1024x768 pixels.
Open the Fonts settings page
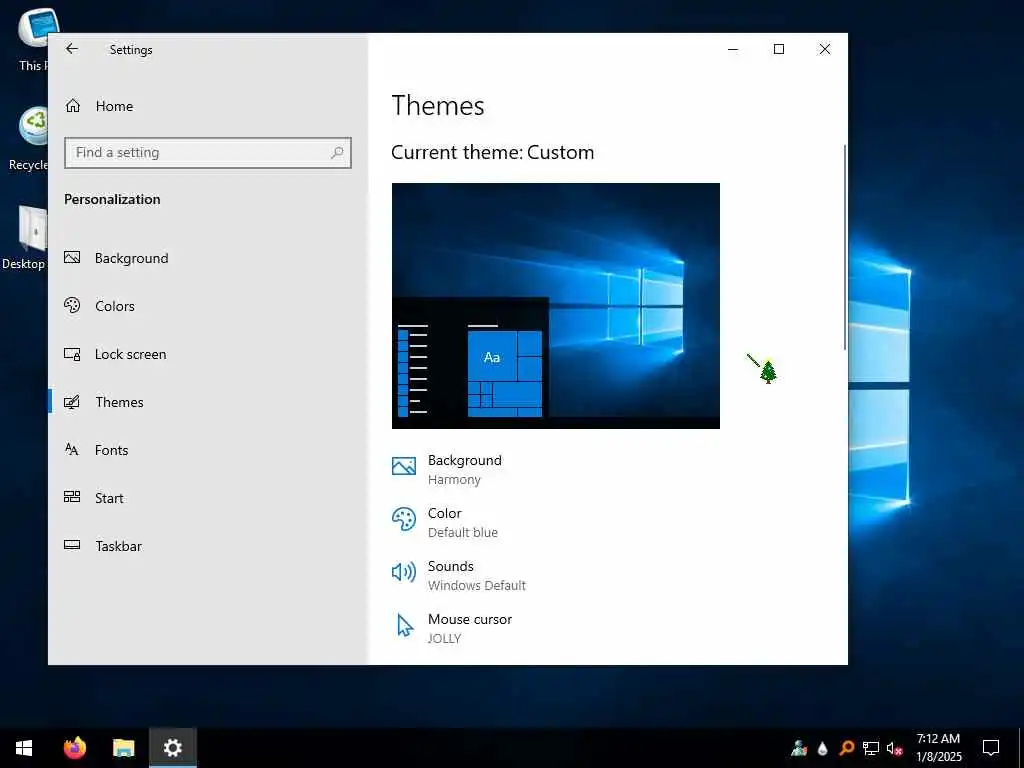pyautogui.click(x=208, y=450)
